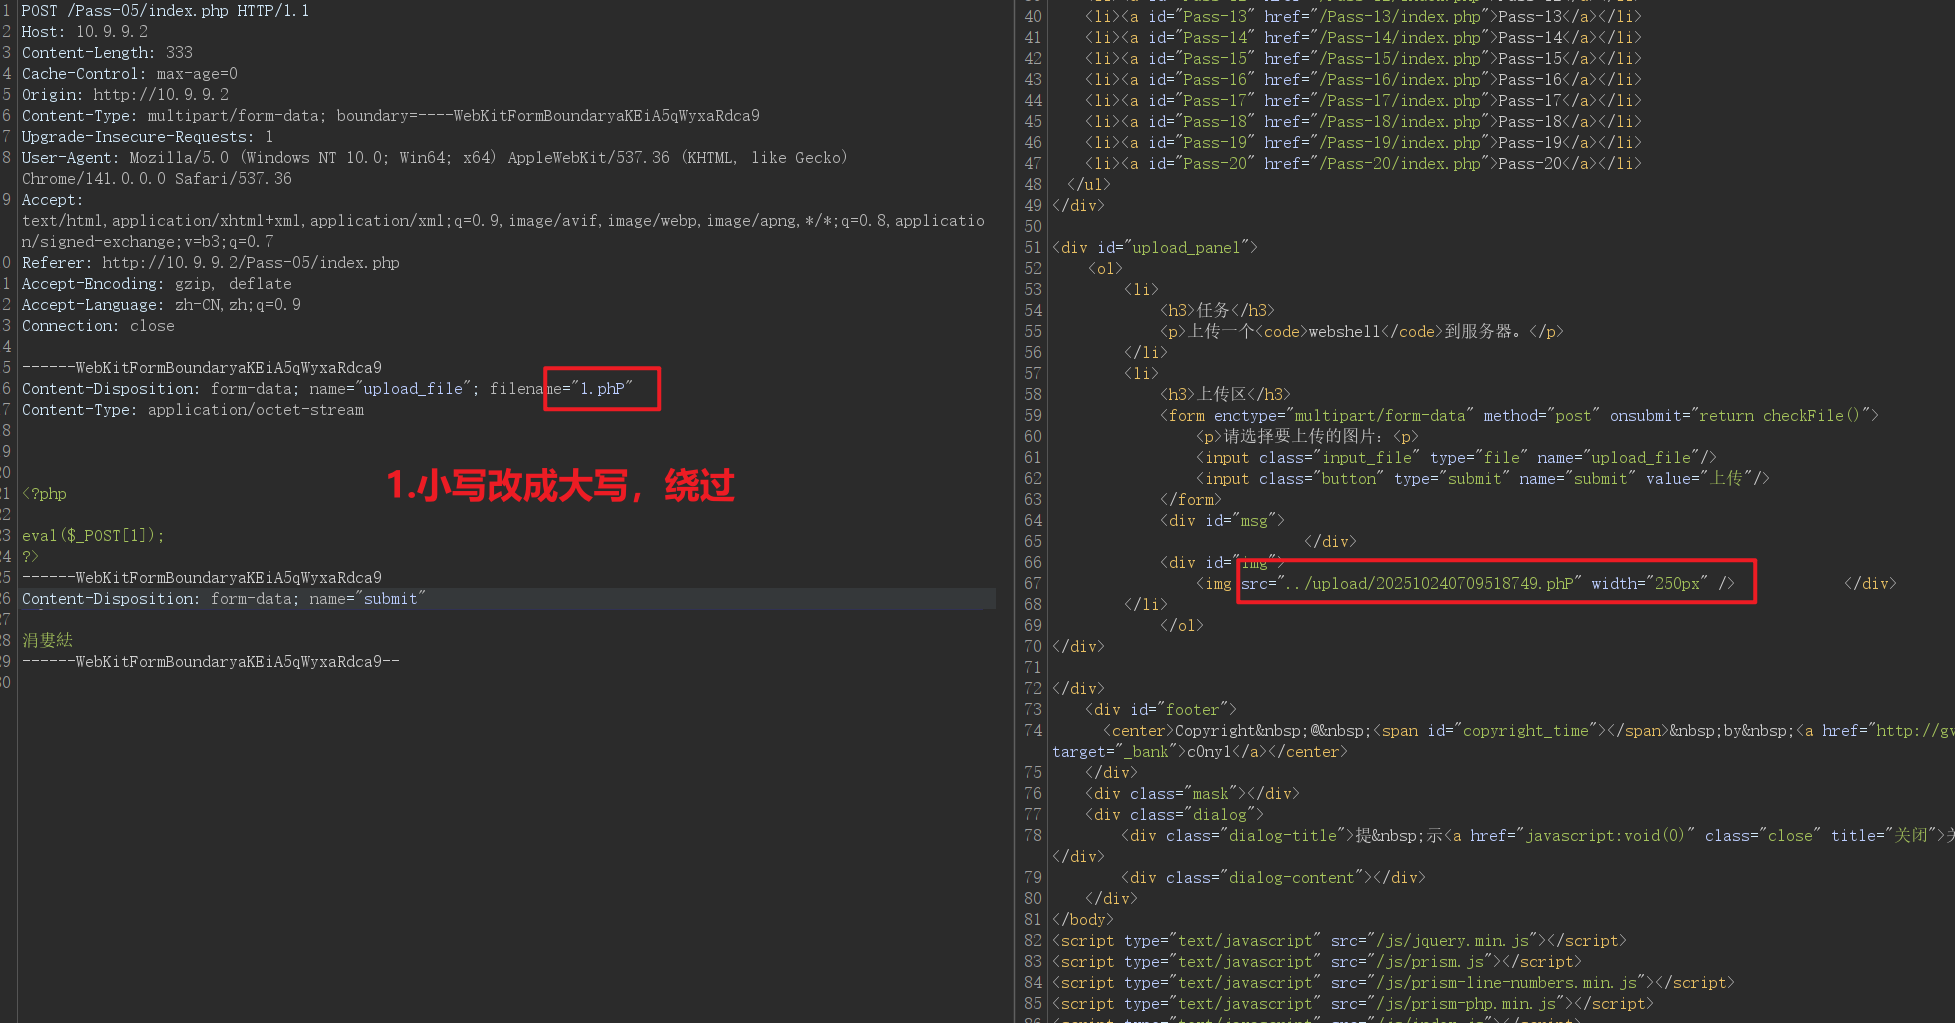Click the </body> closing tag line
1955x1023 pixels.
[x=1083, y=920]
